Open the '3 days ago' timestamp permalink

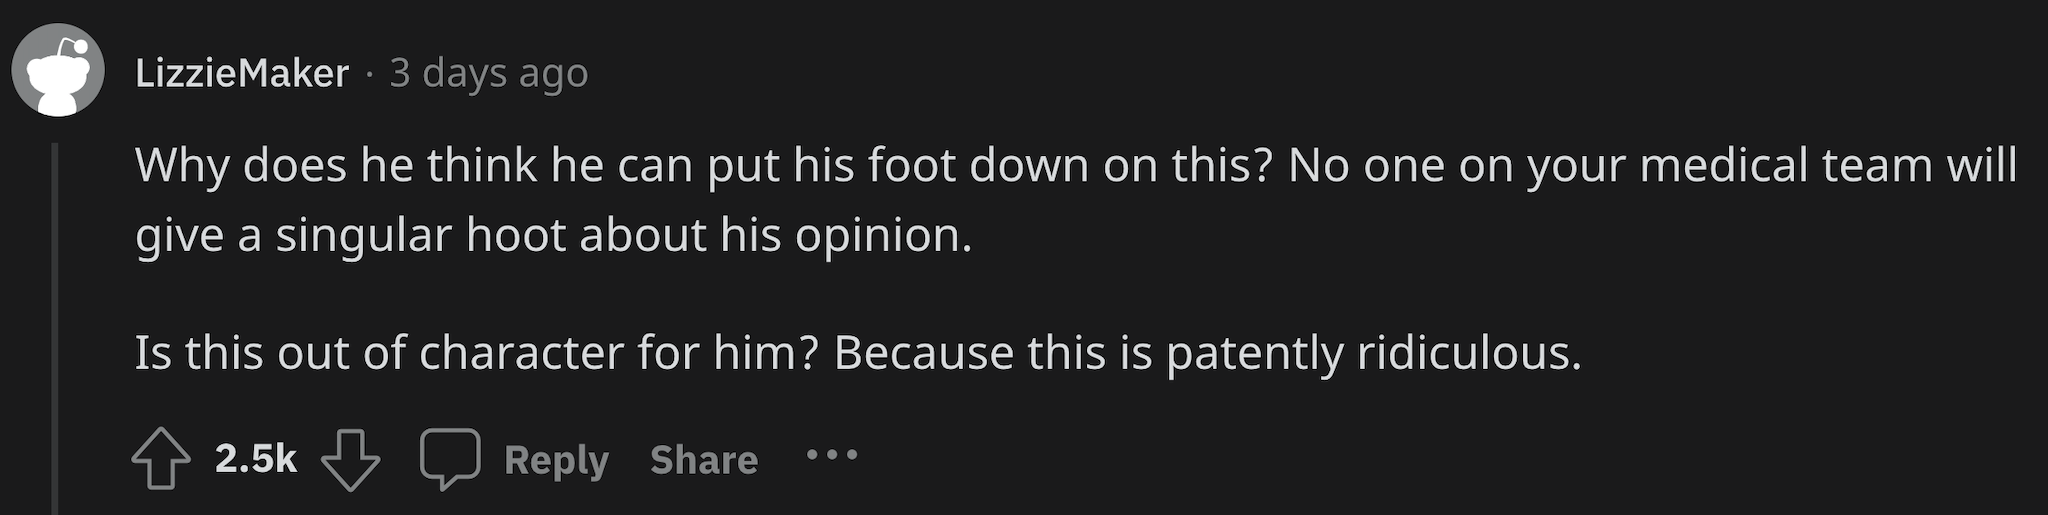(489, 73)
